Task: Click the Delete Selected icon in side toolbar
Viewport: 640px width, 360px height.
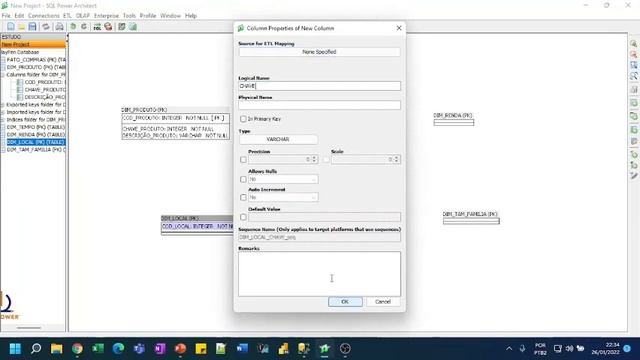Action: click(633, 89)
